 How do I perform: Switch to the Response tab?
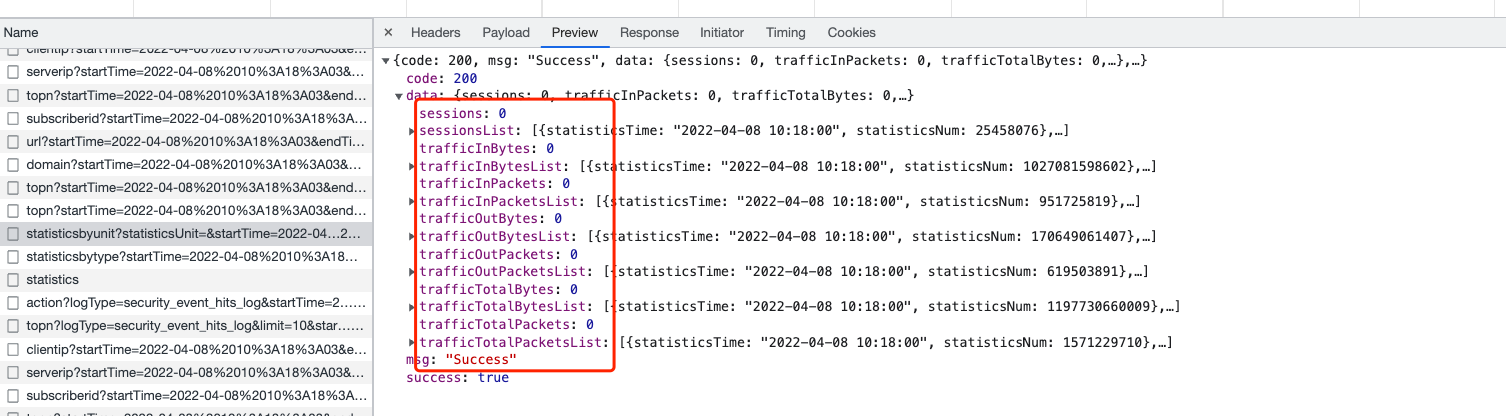coord(649,33)
